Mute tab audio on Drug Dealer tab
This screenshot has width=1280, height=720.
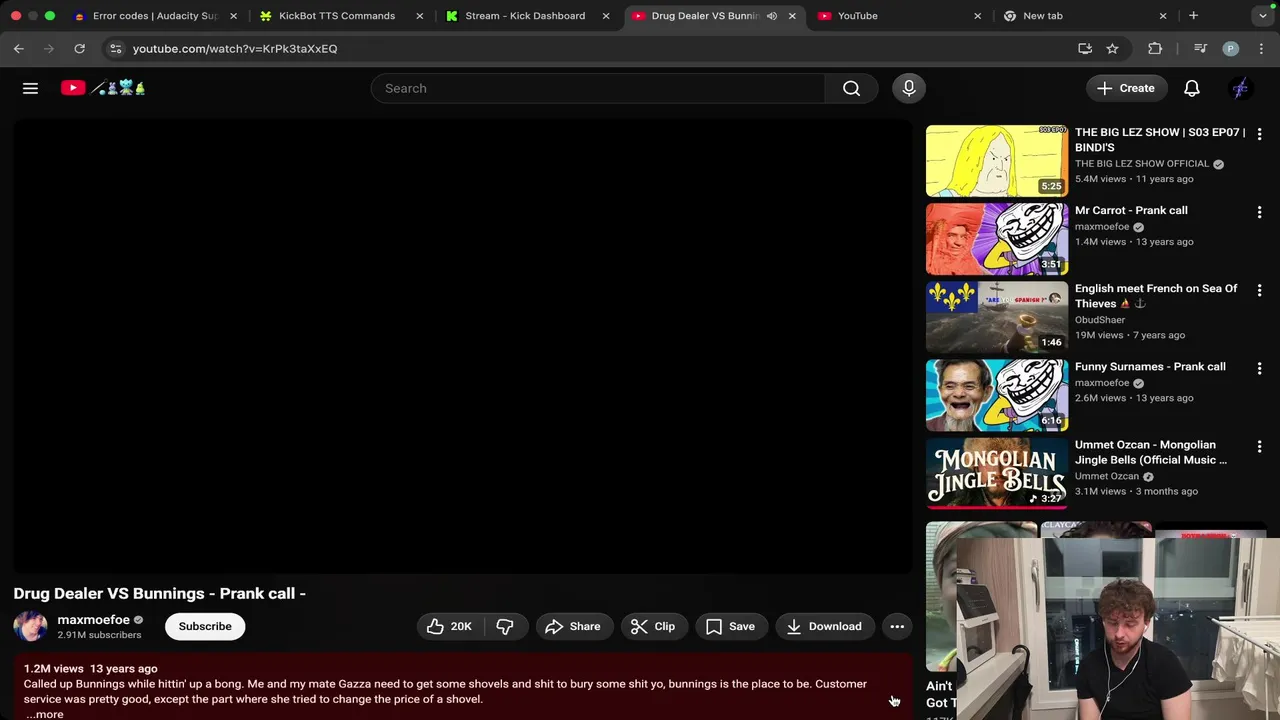771,16
